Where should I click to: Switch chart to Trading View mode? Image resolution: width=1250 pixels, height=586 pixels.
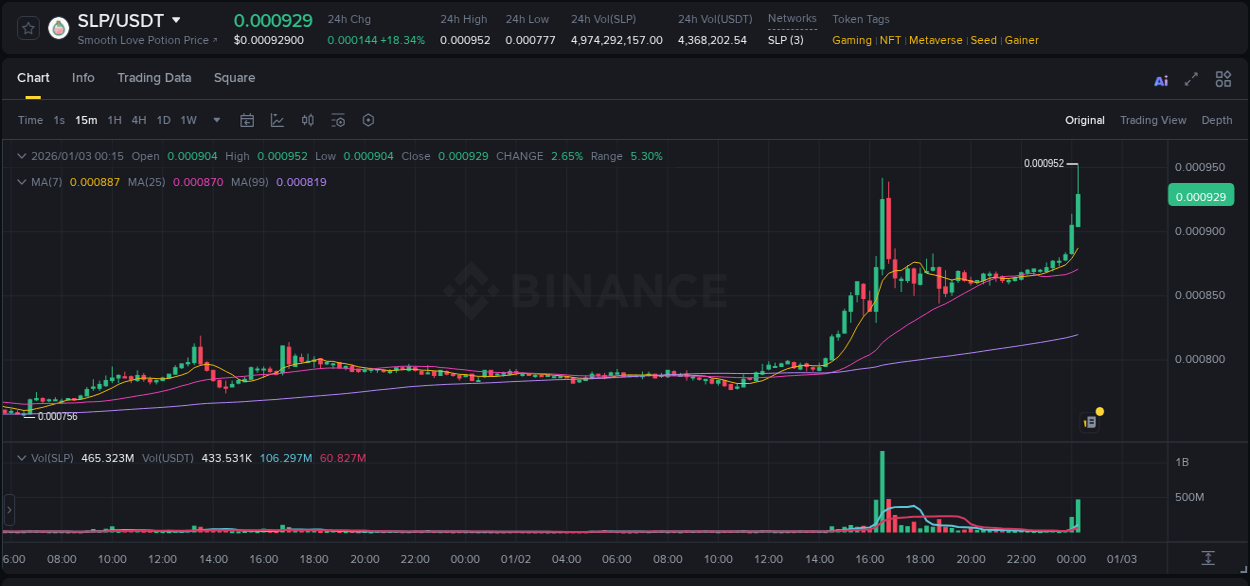pos(1153,120)
